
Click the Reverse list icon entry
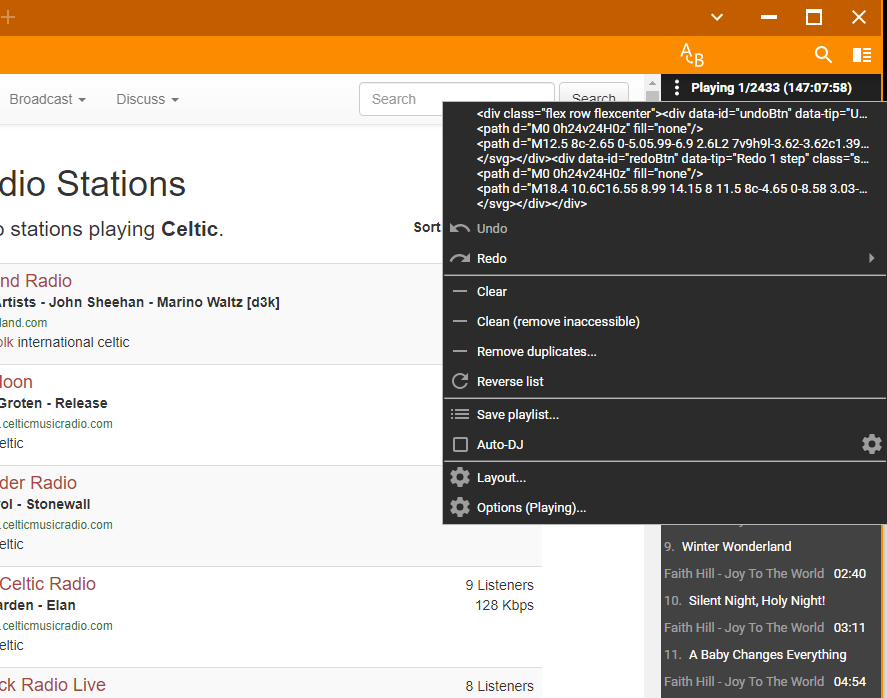(460, 381)
